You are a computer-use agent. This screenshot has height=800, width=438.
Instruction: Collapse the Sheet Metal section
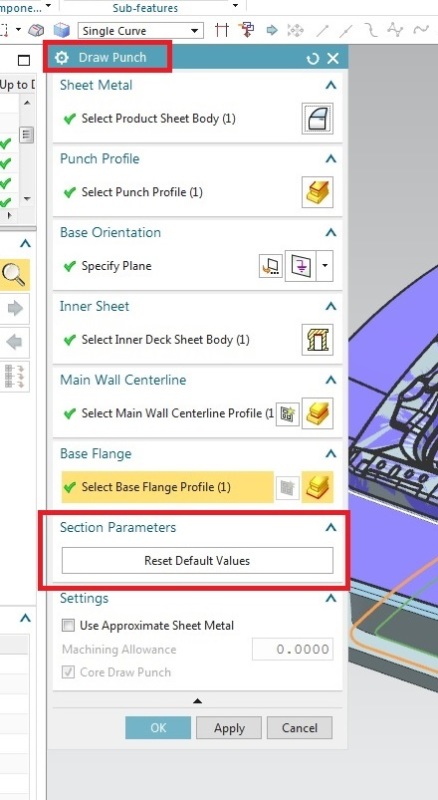click(331, 85)
